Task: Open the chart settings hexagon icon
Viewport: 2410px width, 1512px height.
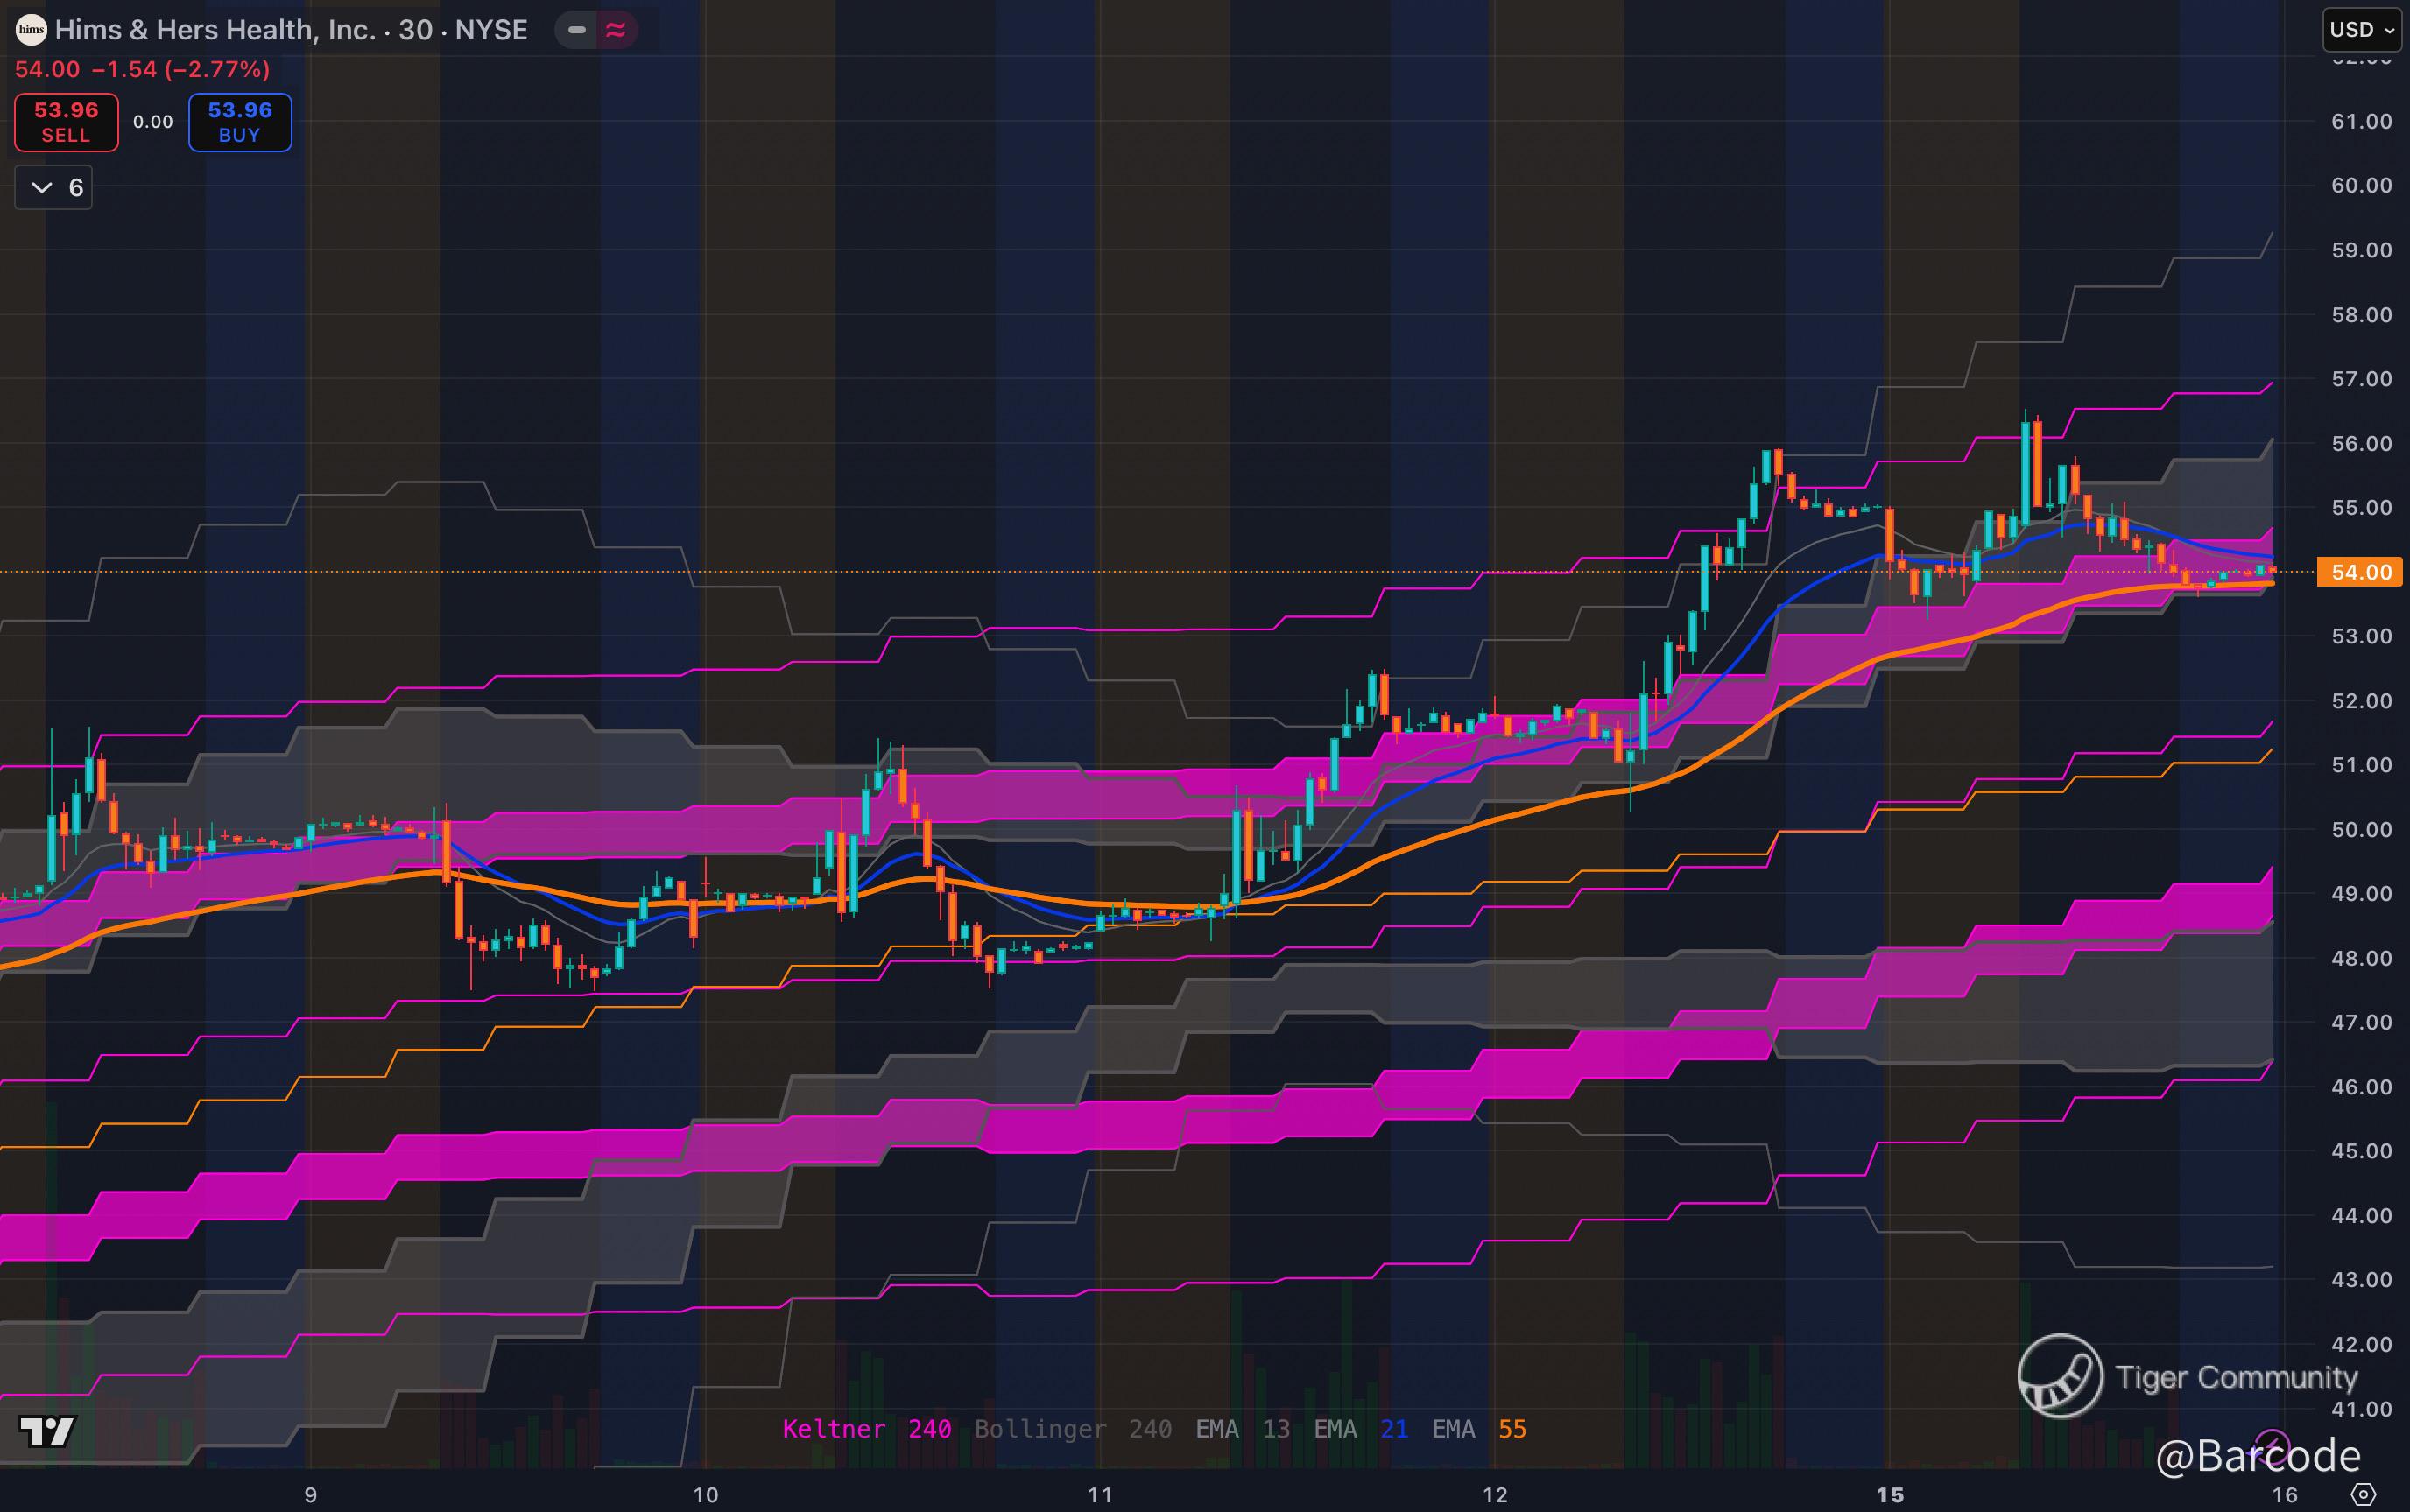Action: (x=2364, y=1494)
